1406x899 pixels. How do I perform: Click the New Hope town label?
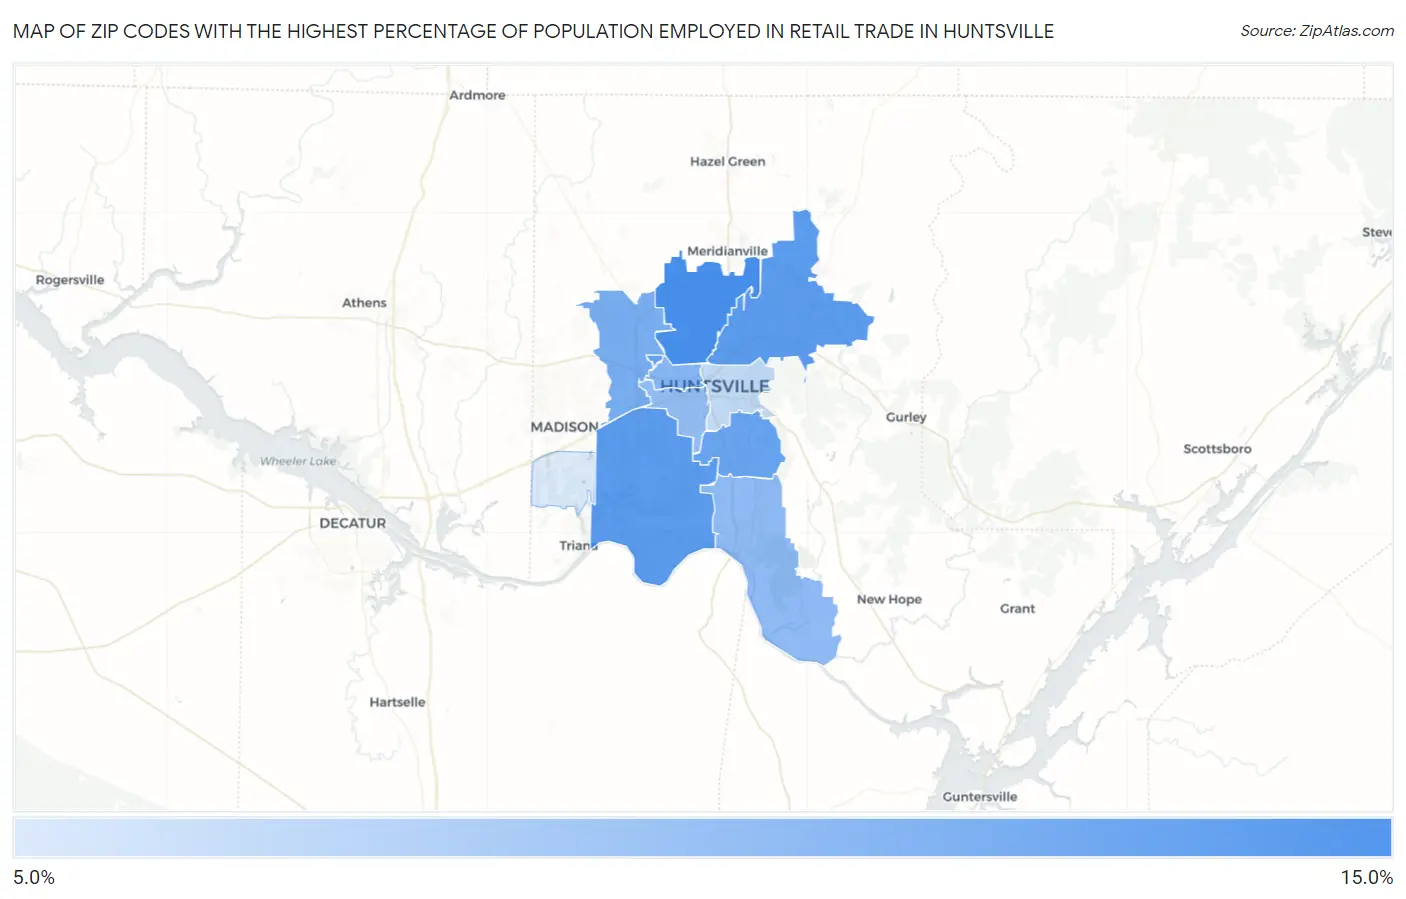pyautogui.click(x=889, y=599)
